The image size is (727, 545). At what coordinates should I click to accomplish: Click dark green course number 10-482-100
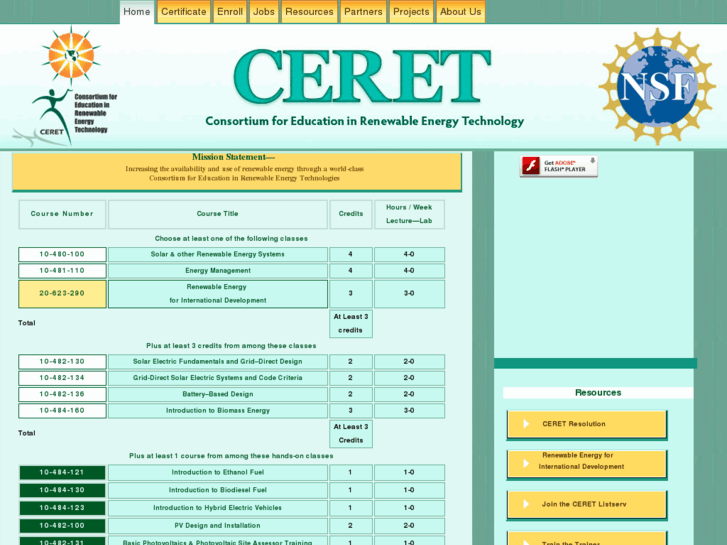(62, 526)
